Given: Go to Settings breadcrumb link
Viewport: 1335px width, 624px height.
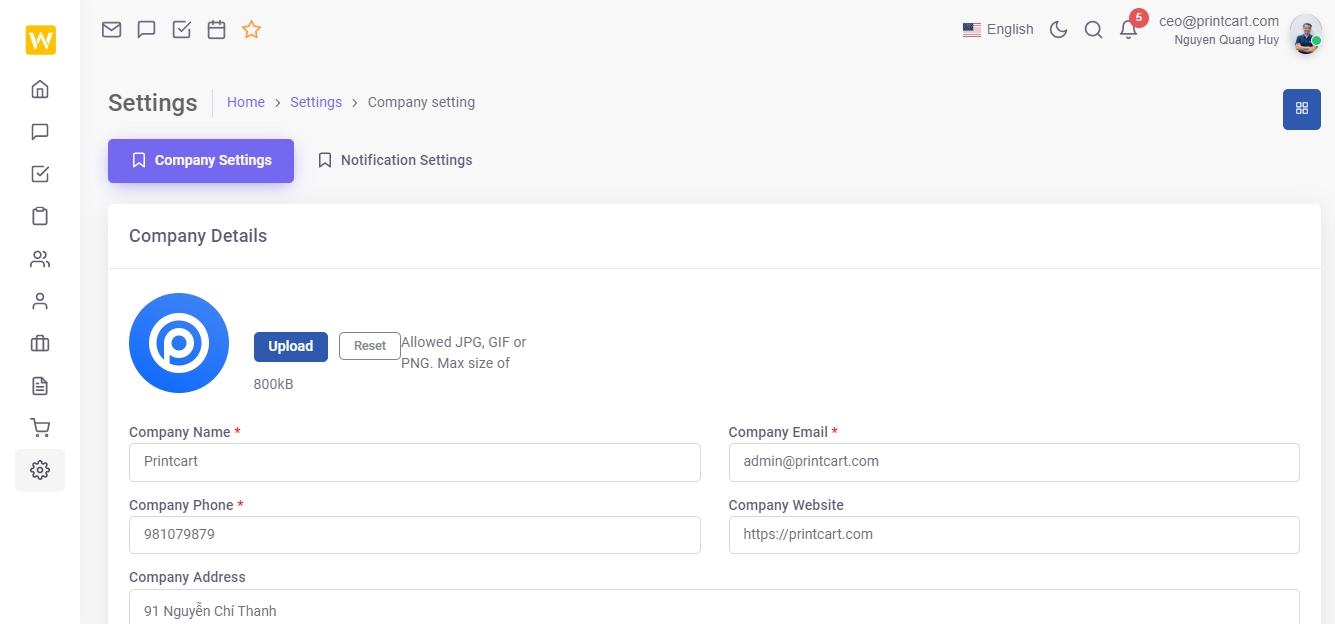Looking at the screenshot, I should [x=316, y=102].
